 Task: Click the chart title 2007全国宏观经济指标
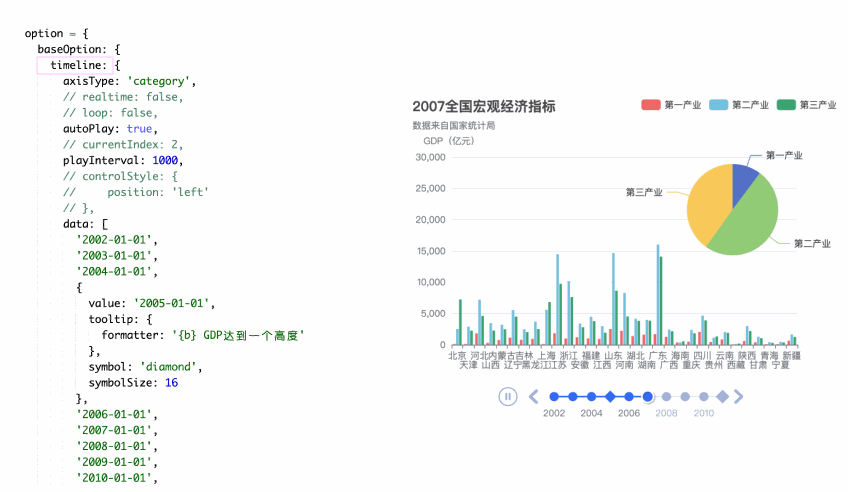coord(483,106)
